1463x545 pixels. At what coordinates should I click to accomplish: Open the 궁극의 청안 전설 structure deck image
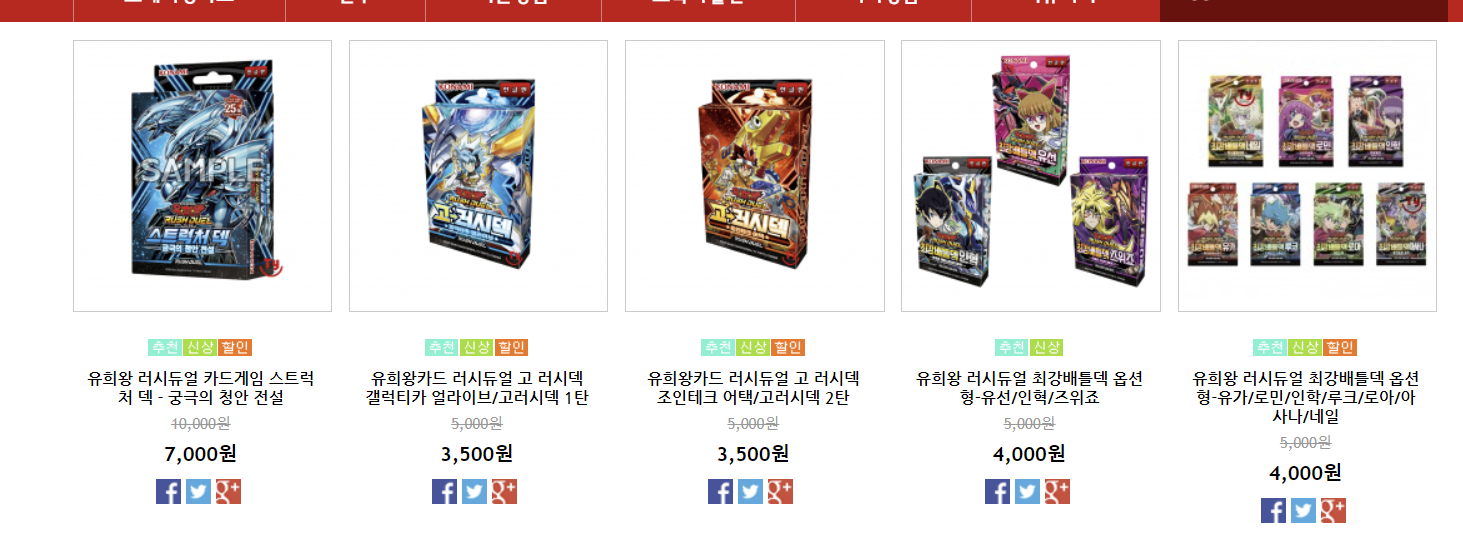tap(202, 176)
